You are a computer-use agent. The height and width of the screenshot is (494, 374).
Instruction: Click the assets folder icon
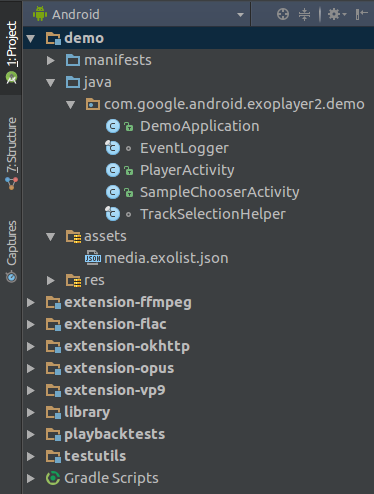click(x=73, y=236)
